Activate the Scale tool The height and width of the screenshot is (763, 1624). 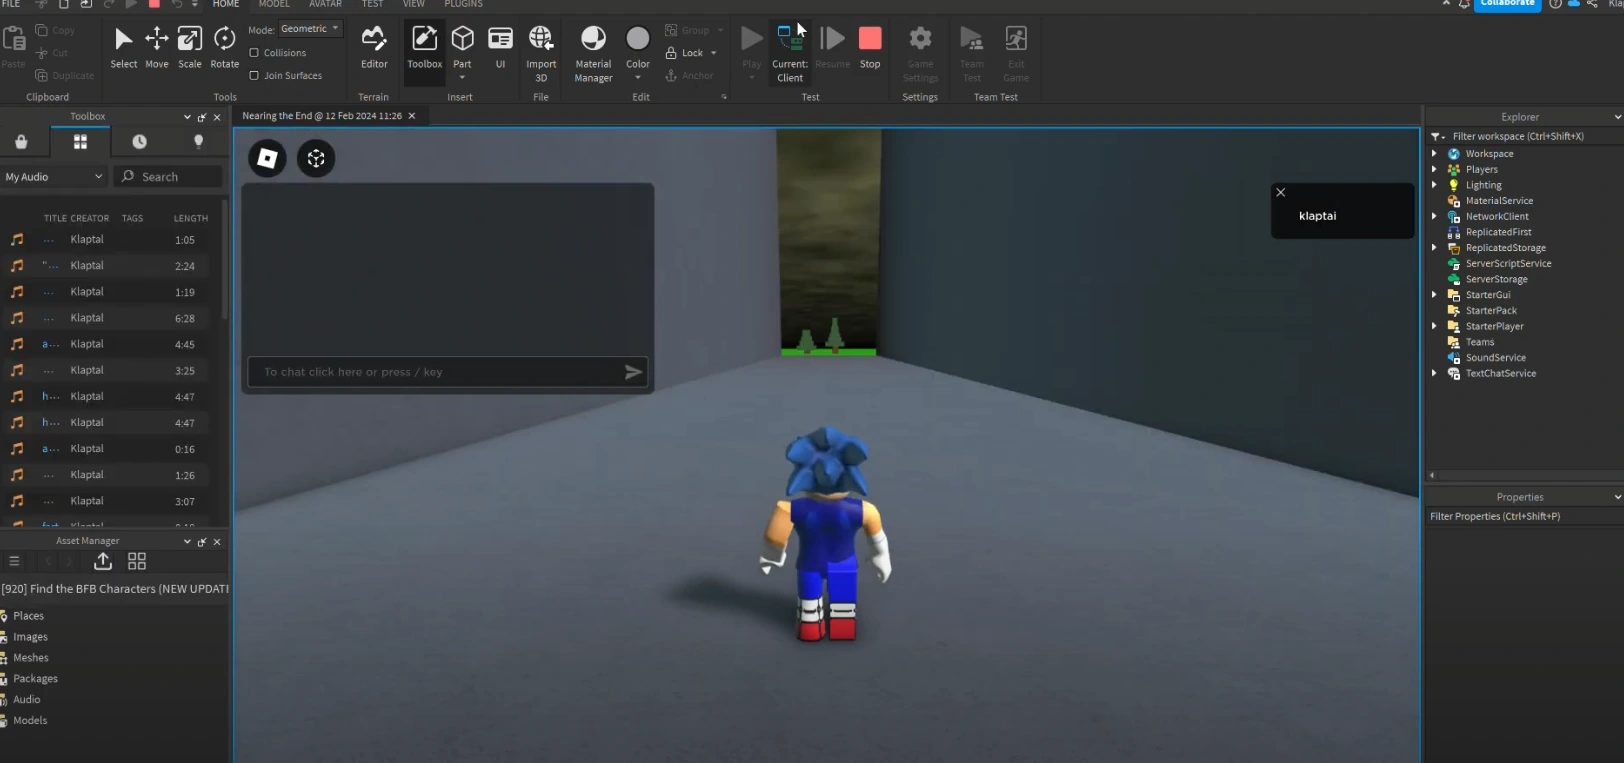pos(190,47)
